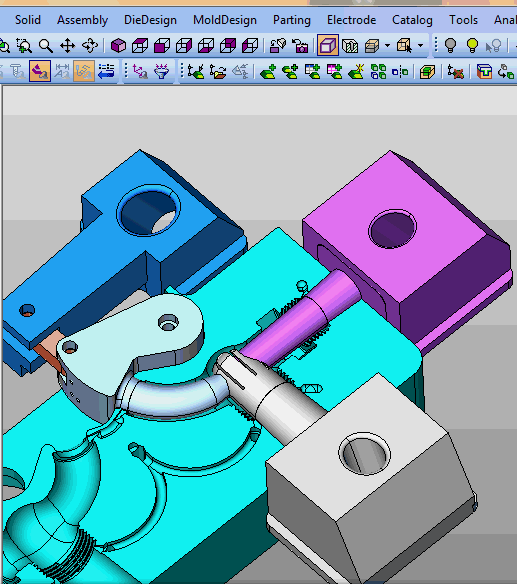Click the camera snapshot view icon
Screen dimensions: 517x584
tap(300, 46)
